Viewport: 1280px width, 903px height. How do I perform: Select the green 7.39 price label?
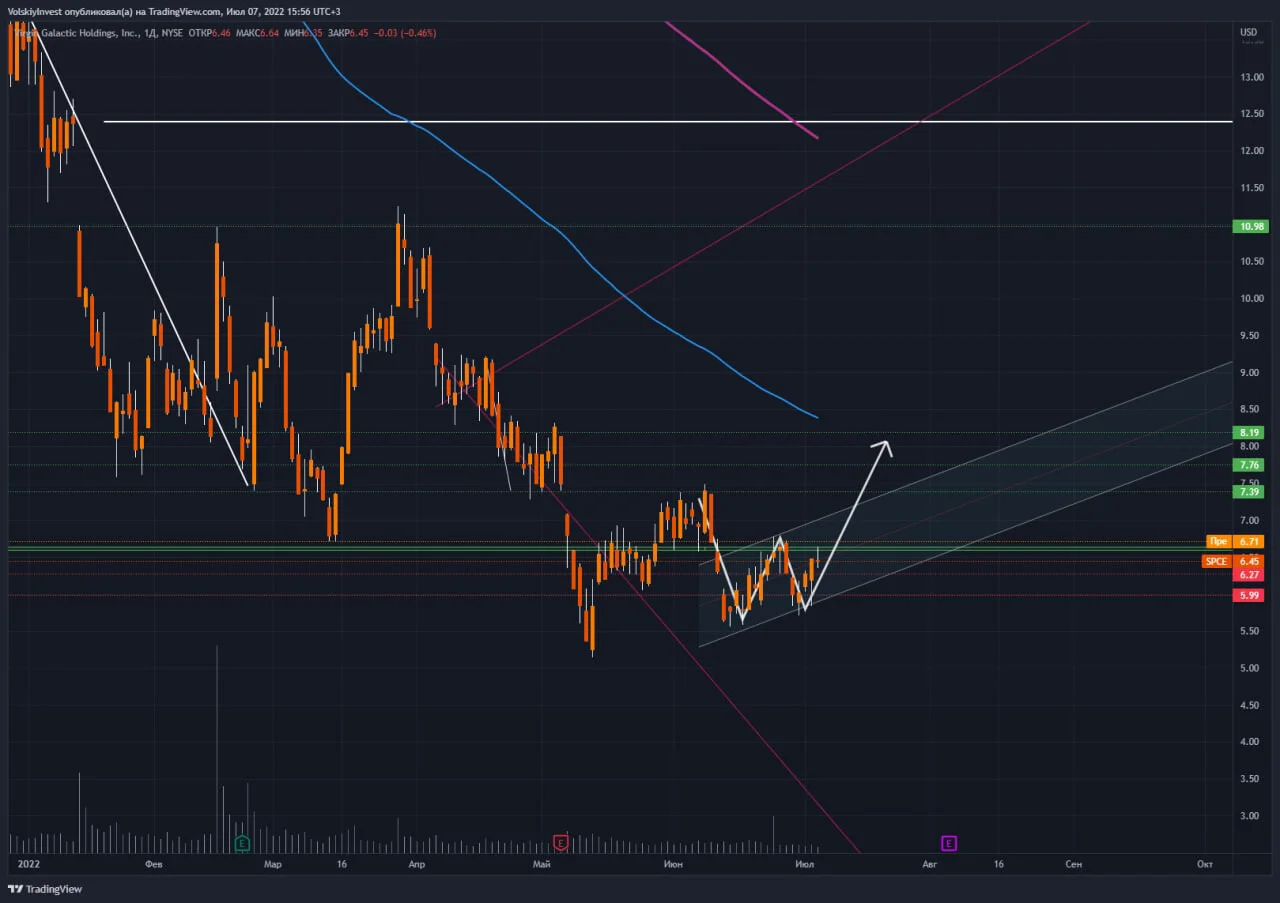pyautogui.click(x=1250, y=492)
